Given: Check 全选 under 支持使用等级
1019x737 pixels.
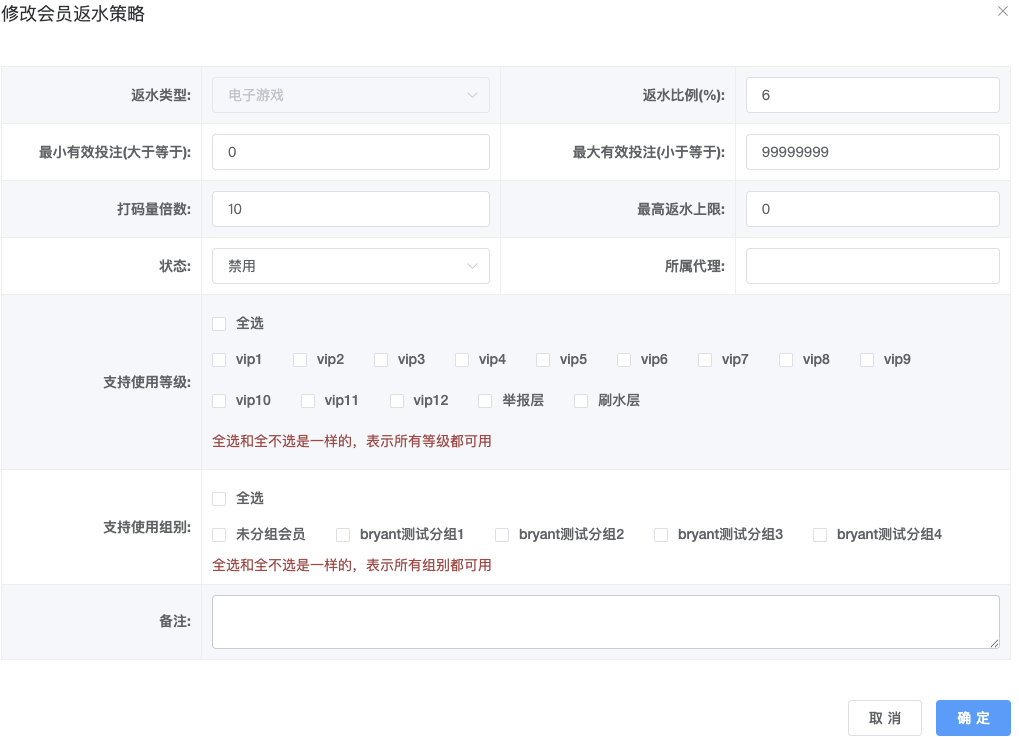Looking at the screenshot, I should click(219, 324).
